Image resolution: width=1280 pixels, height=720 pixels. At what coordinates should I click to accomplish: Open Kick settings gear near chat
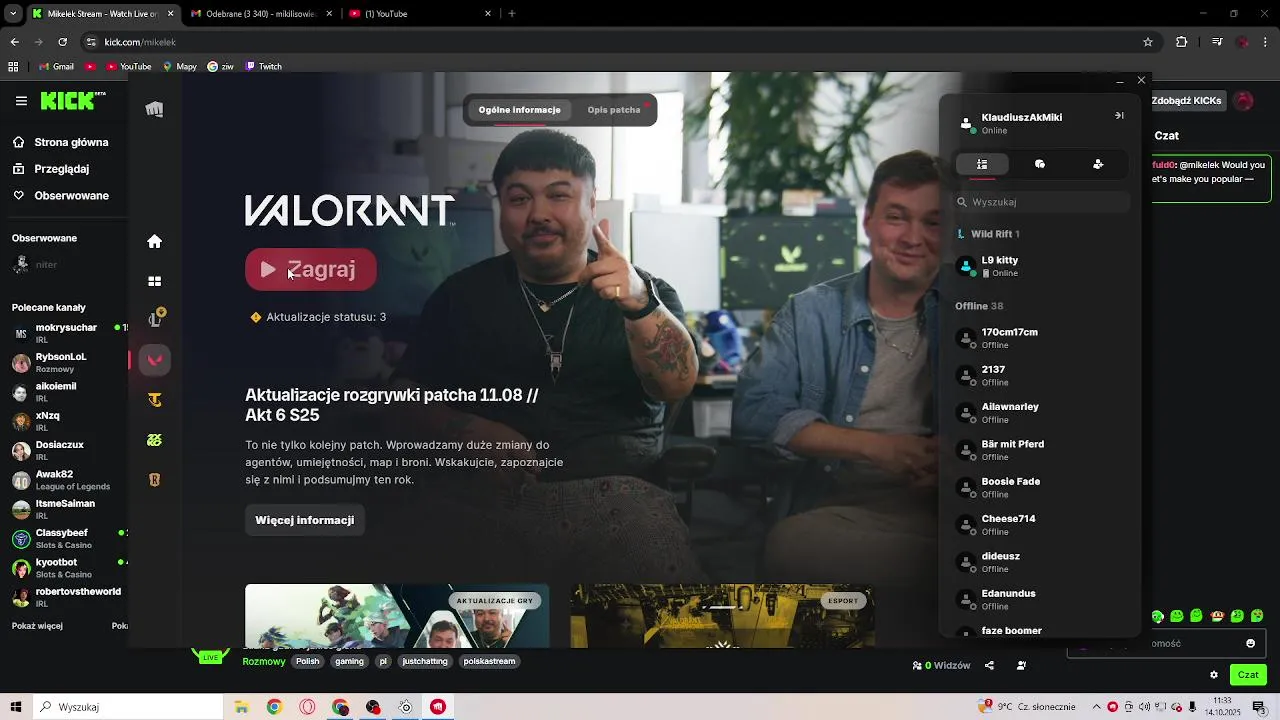tap(1214, 675)
